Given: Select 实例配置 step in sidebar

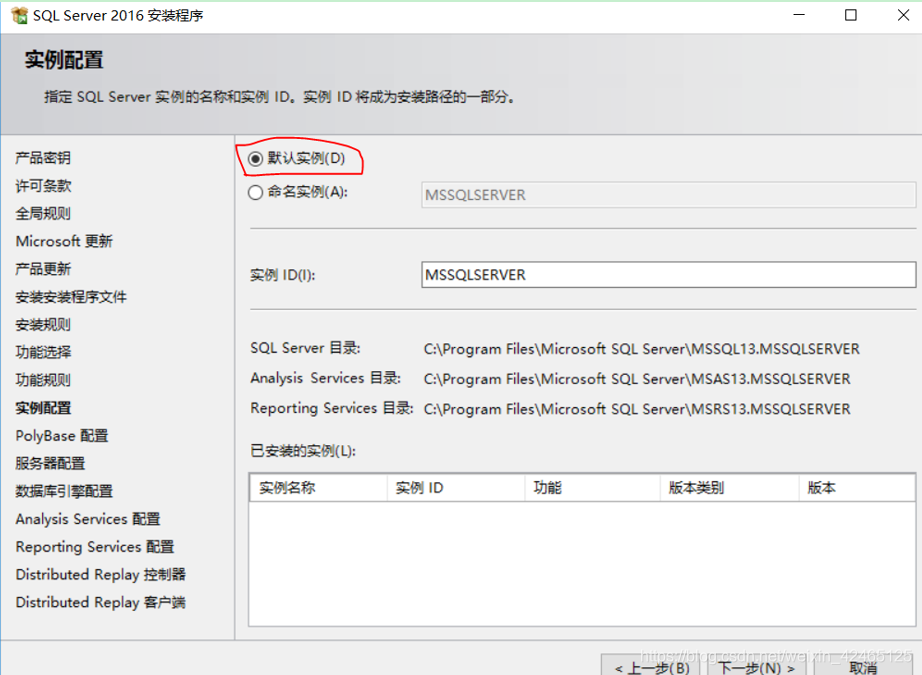Looking at the screenshot, I should 43,407.
